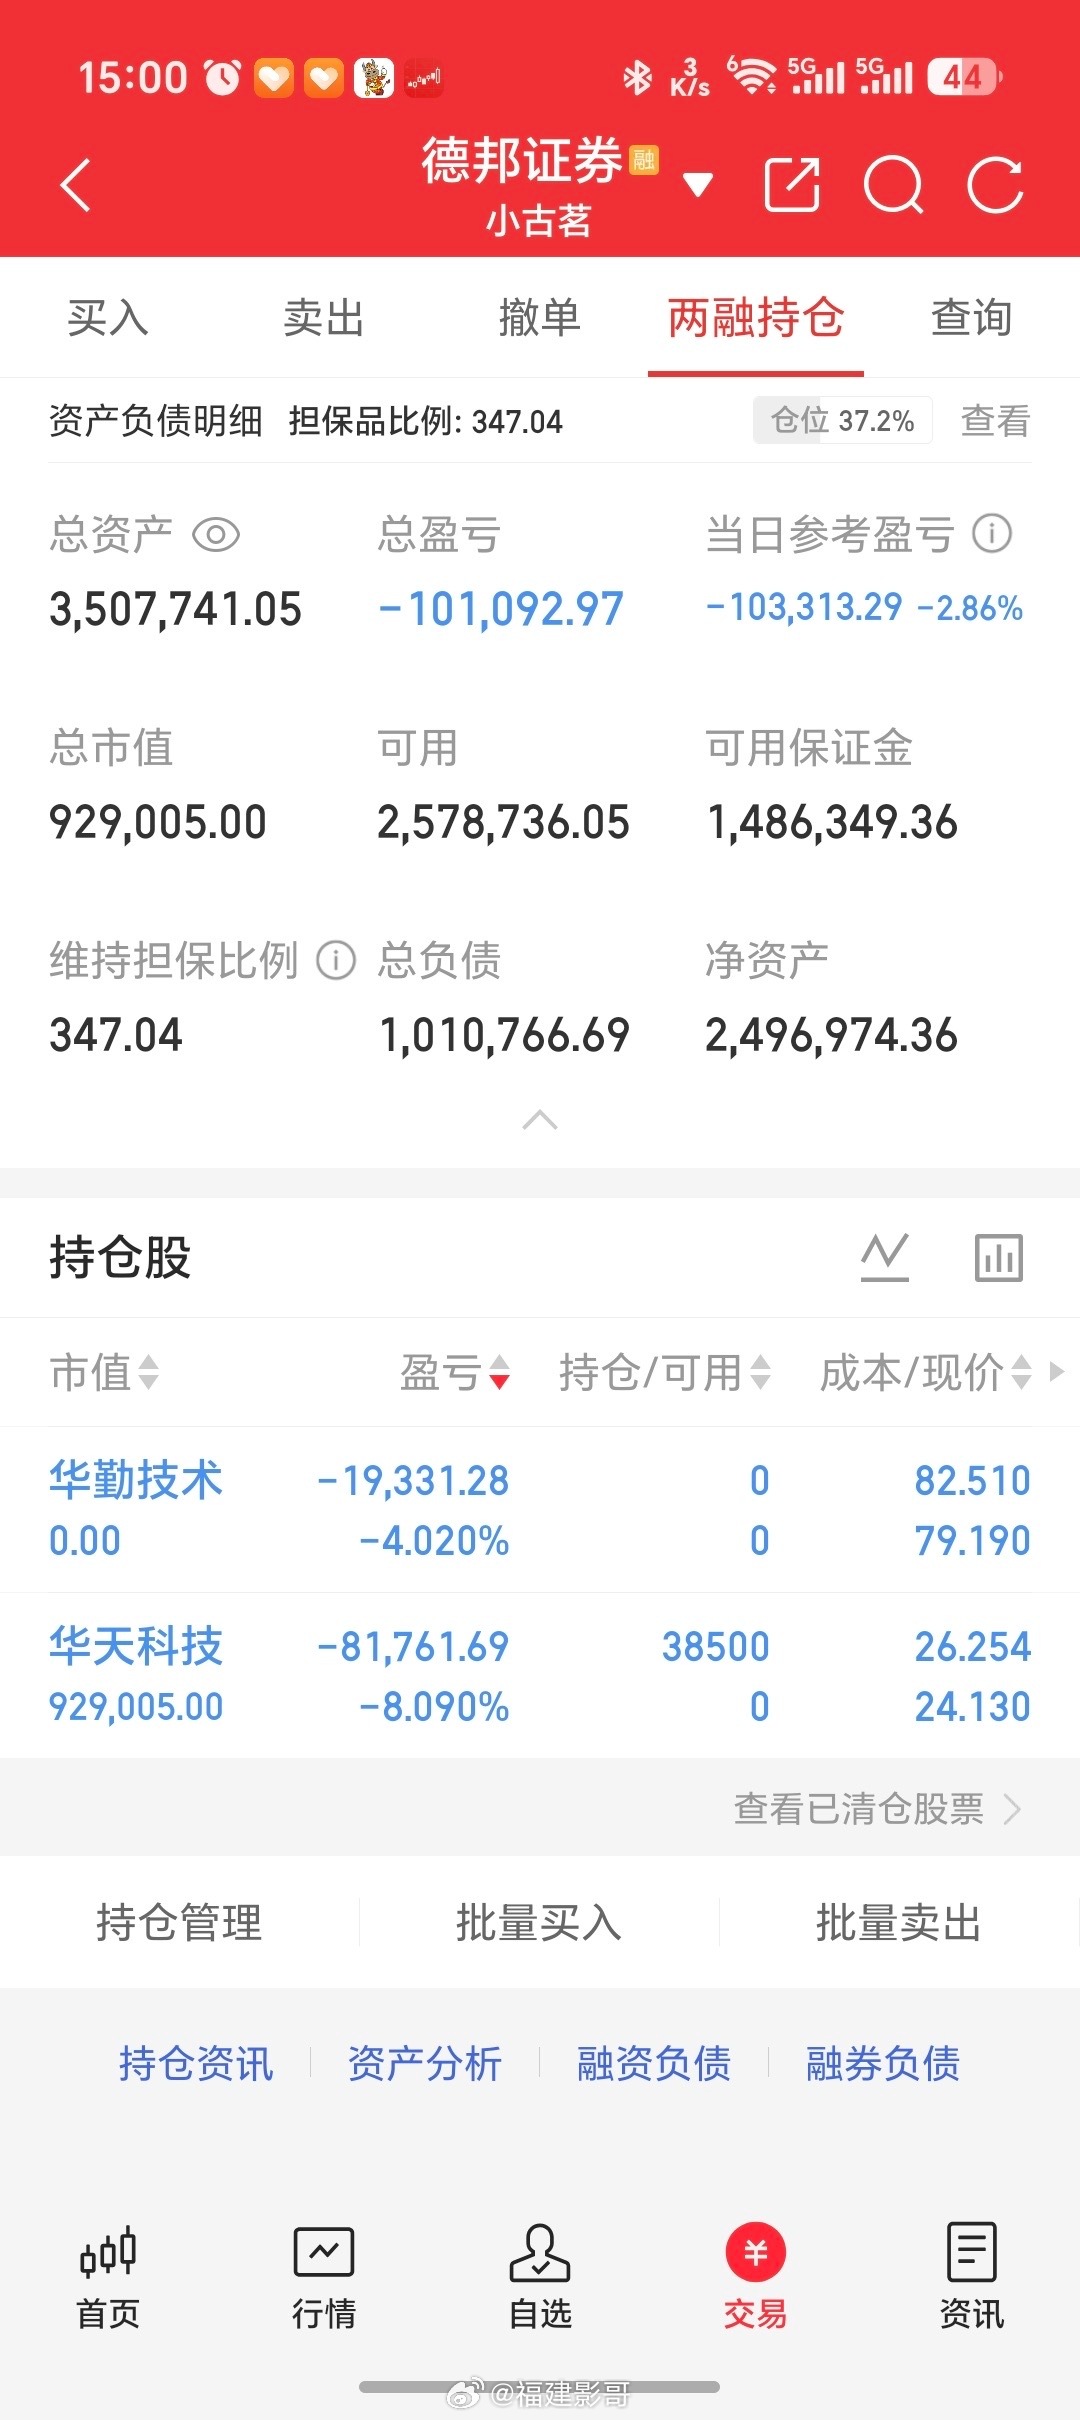Sort holdings by 市值 column
Screen dimensions: 1080x2420
point(104,1372)
